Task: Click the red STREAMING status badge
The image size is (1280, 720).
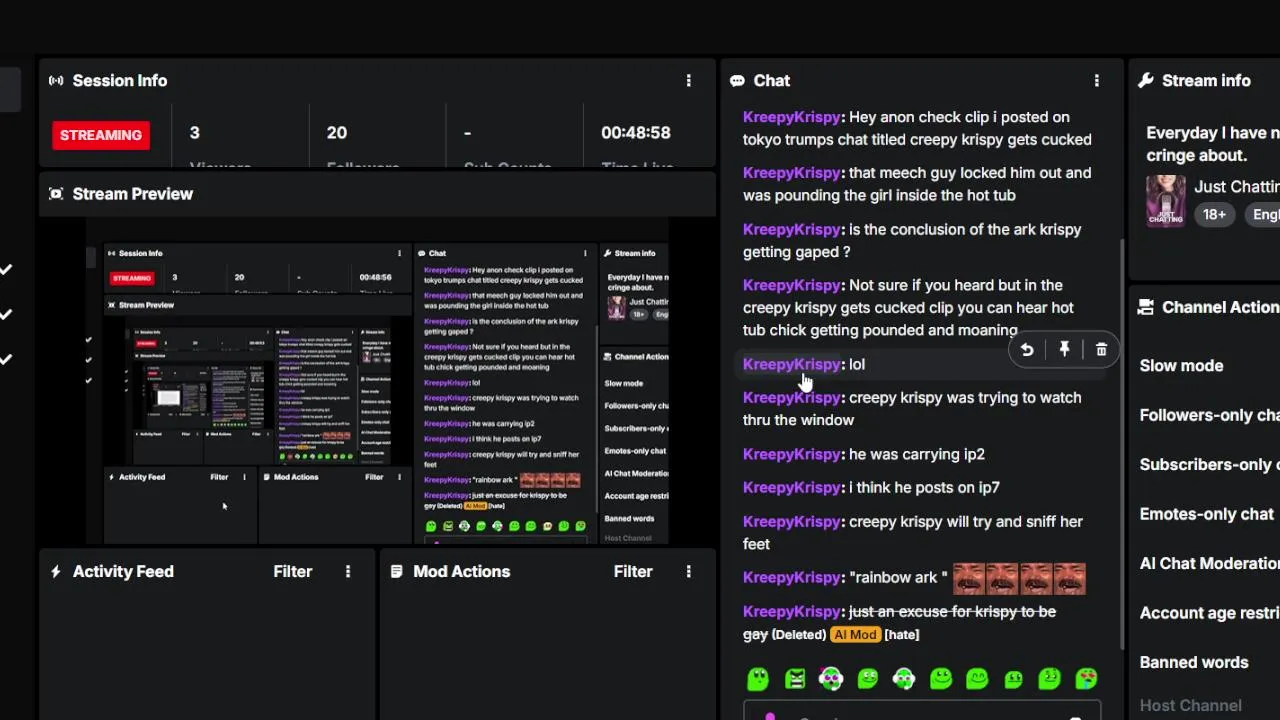Action: click(101, 135)
